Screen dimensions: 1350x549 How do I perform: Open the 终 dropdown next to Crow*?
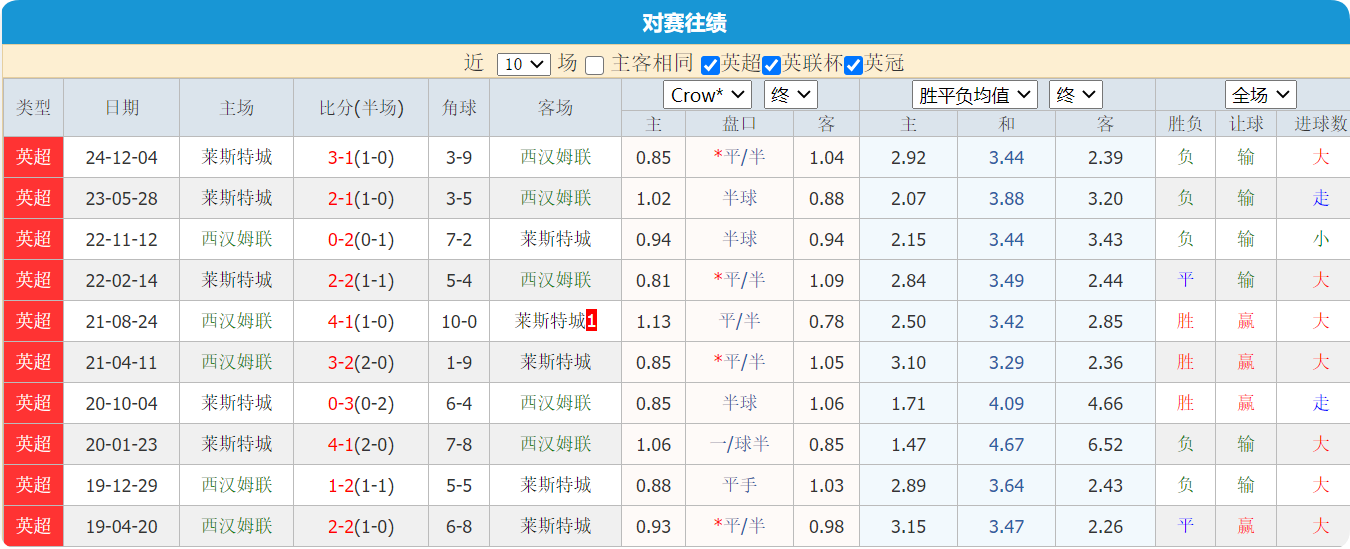(x=791, y=95)
